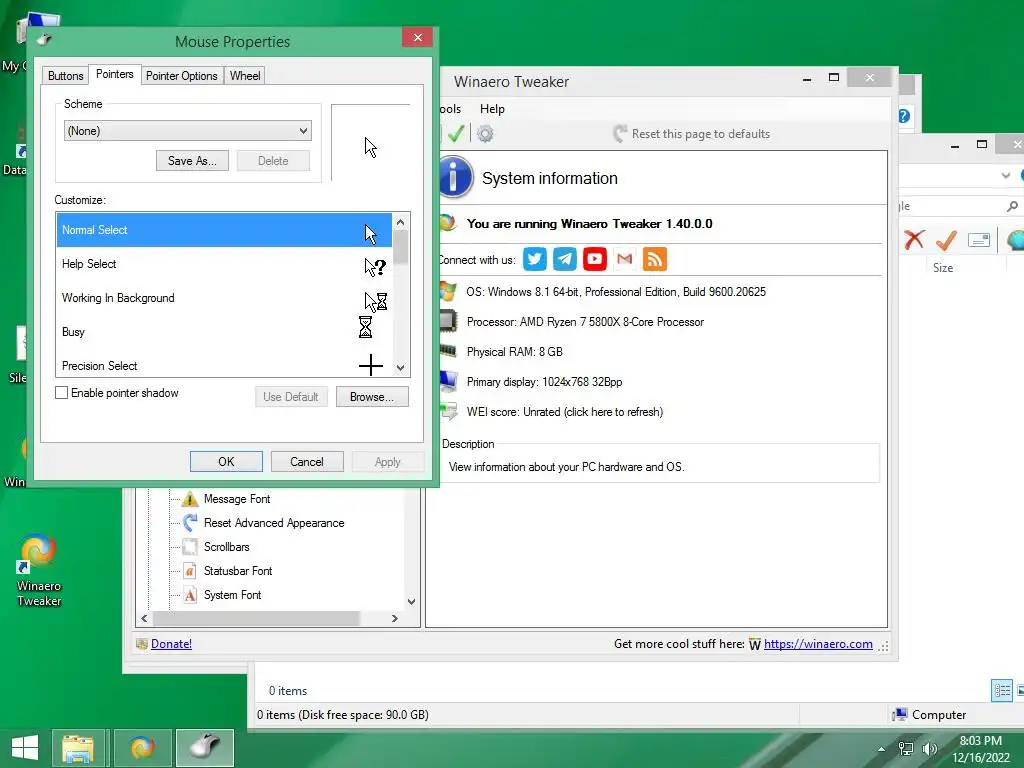The width and height of the screenshot is (1024, 768).
Task: Open the Scheme dropdown
Action: pyautogui.click(x=187, y=131)
